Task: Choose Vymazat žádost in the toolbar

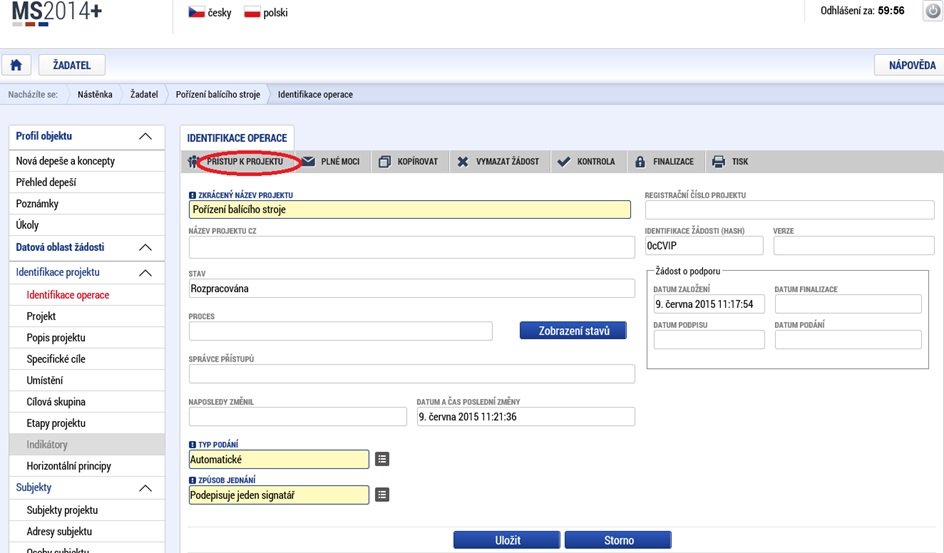Action: click(x=508, y=161)
